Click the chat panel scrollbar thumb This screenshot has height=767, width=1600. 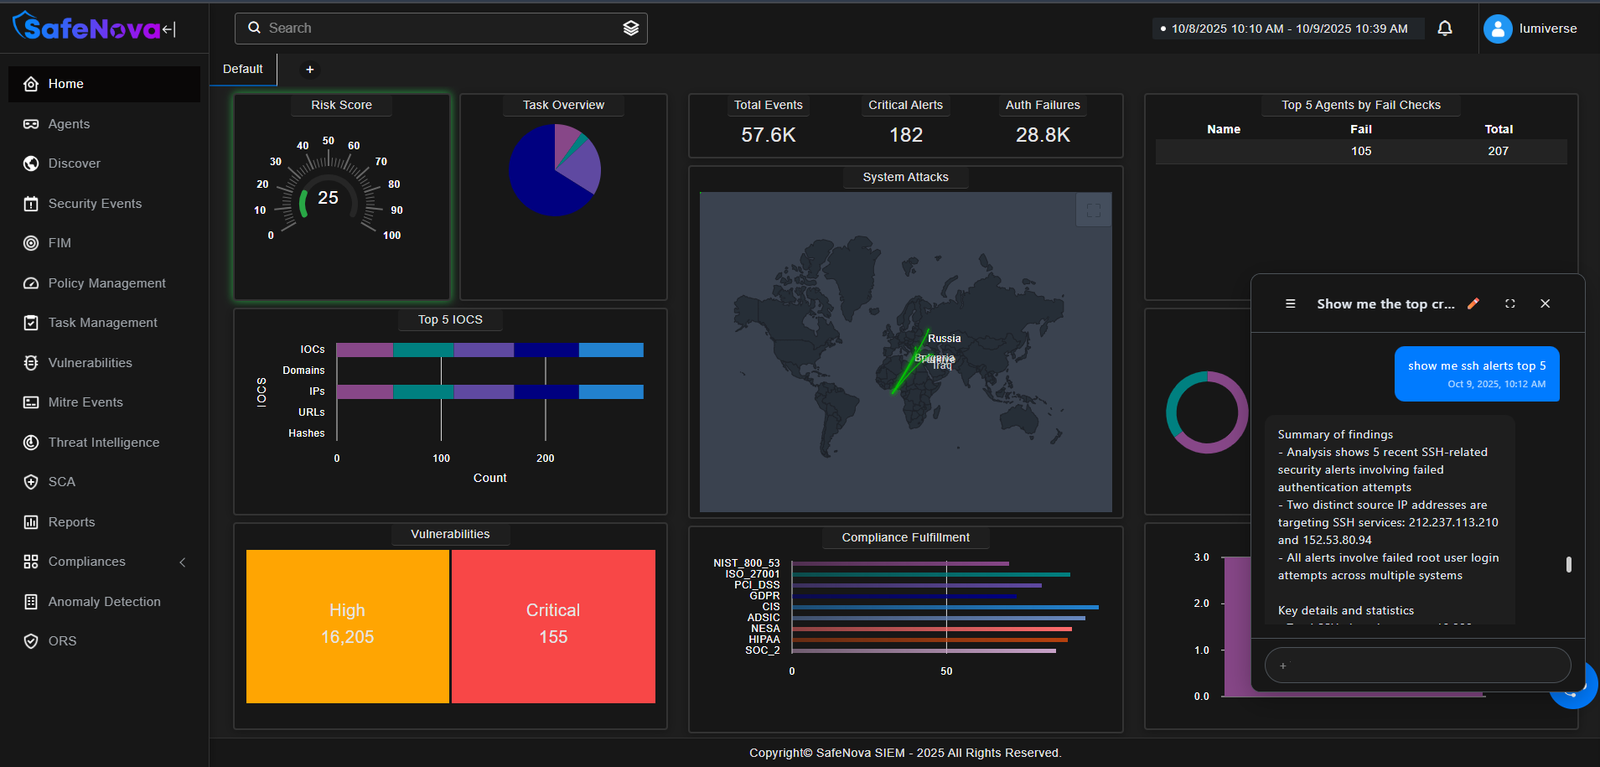pos(1568,565)
